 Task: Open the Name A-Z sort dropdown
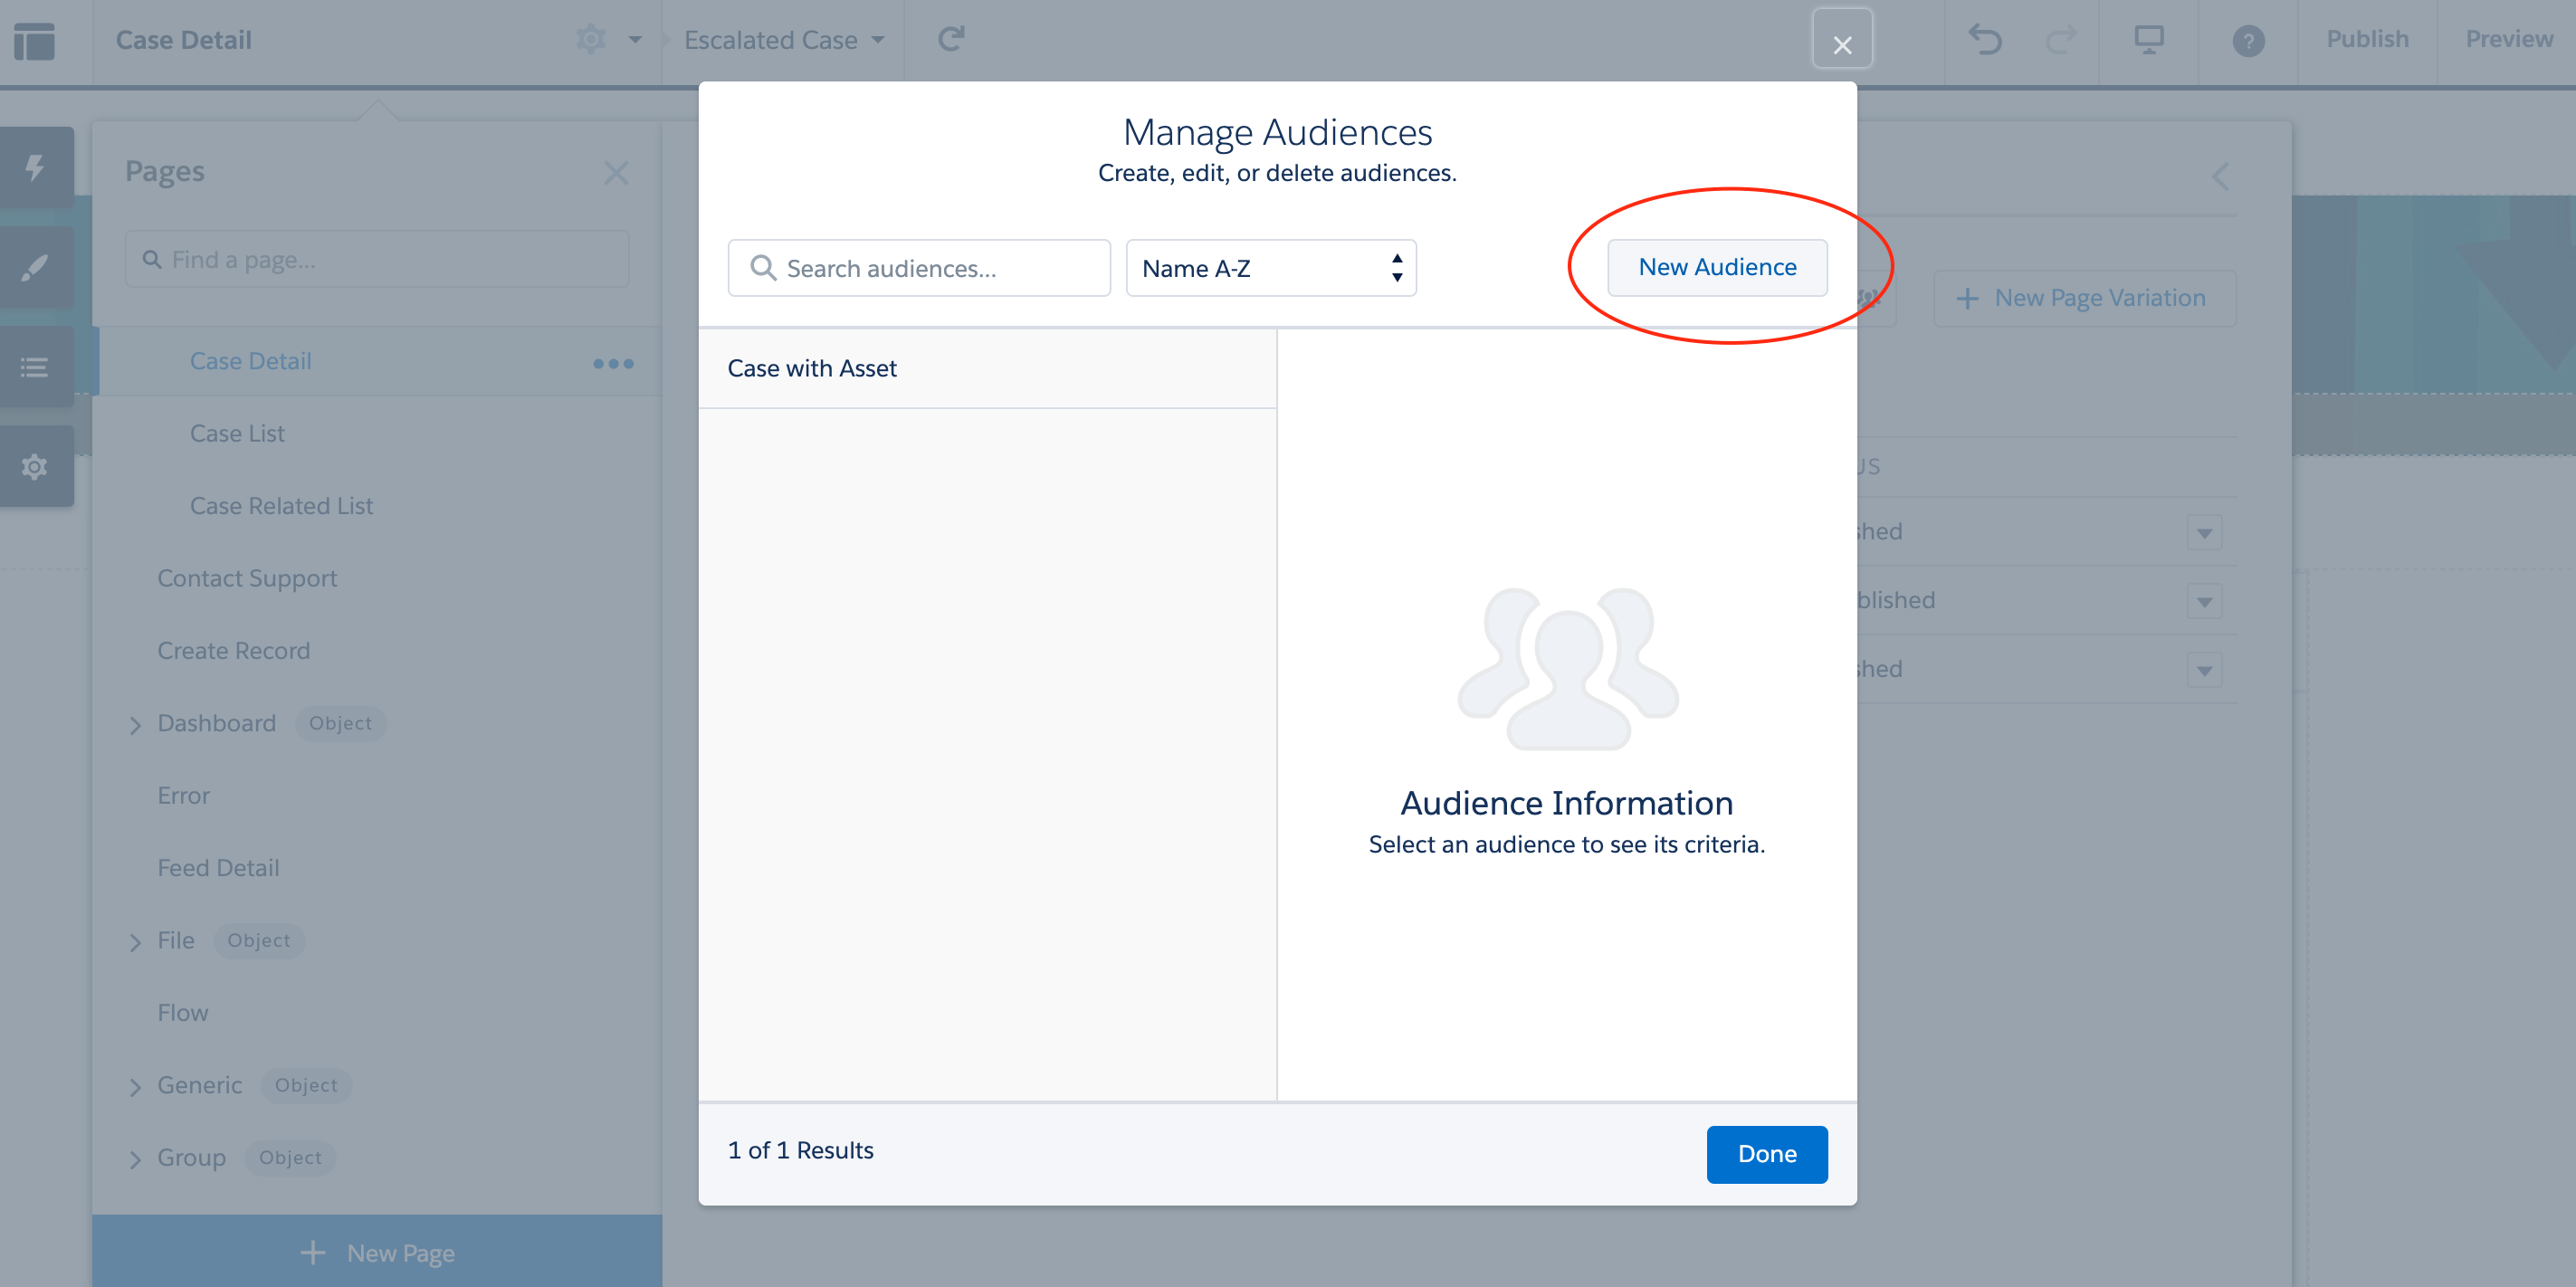1270,268
